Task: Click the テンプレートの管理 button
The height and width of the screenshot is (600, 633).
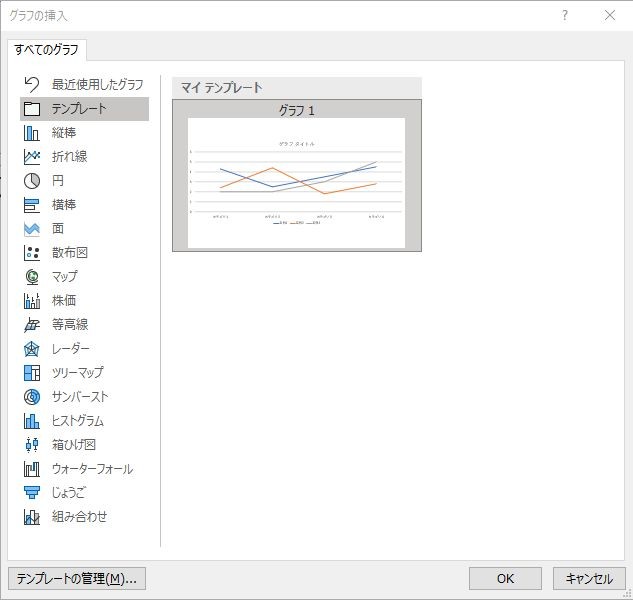Action: click(x=77, y=579)
